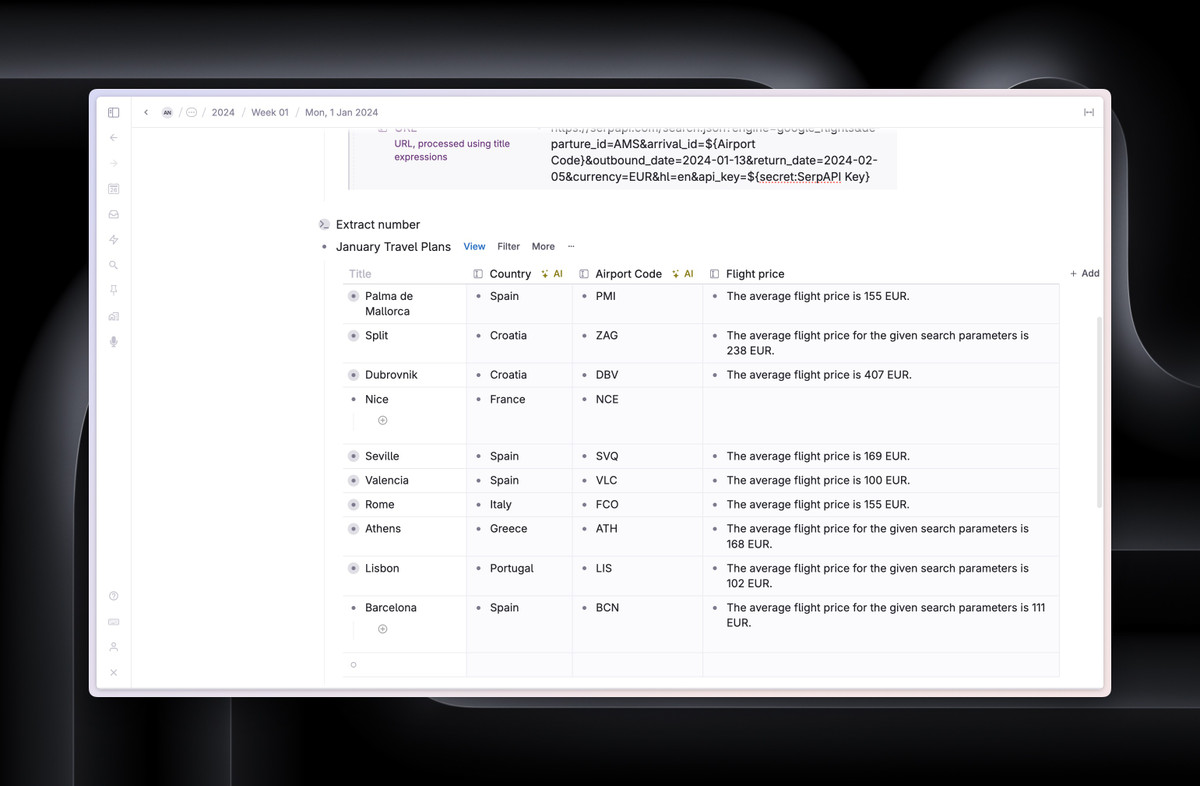Open the calendar icon in sidebar

(x=113, y=189)
